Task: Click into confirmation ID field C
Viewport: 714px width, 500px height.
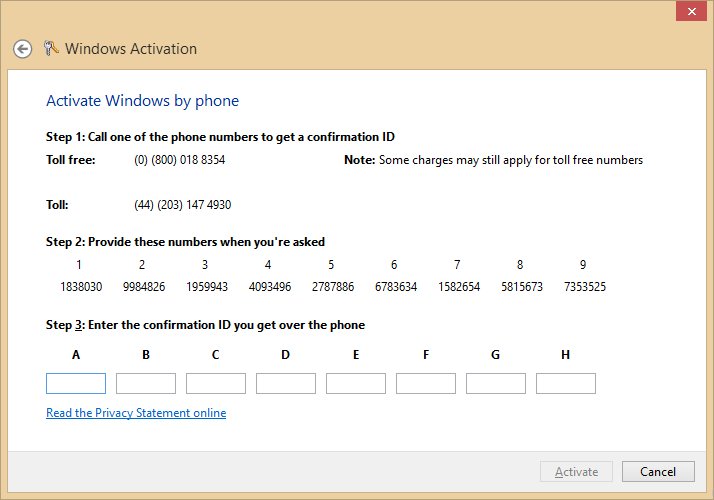Action: tap(216, 383)
